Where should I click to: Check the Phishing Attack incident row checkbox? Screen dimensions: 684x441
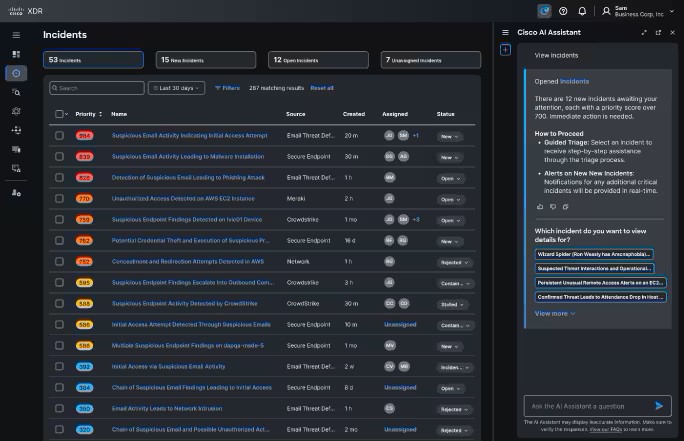tap(59, 178)
